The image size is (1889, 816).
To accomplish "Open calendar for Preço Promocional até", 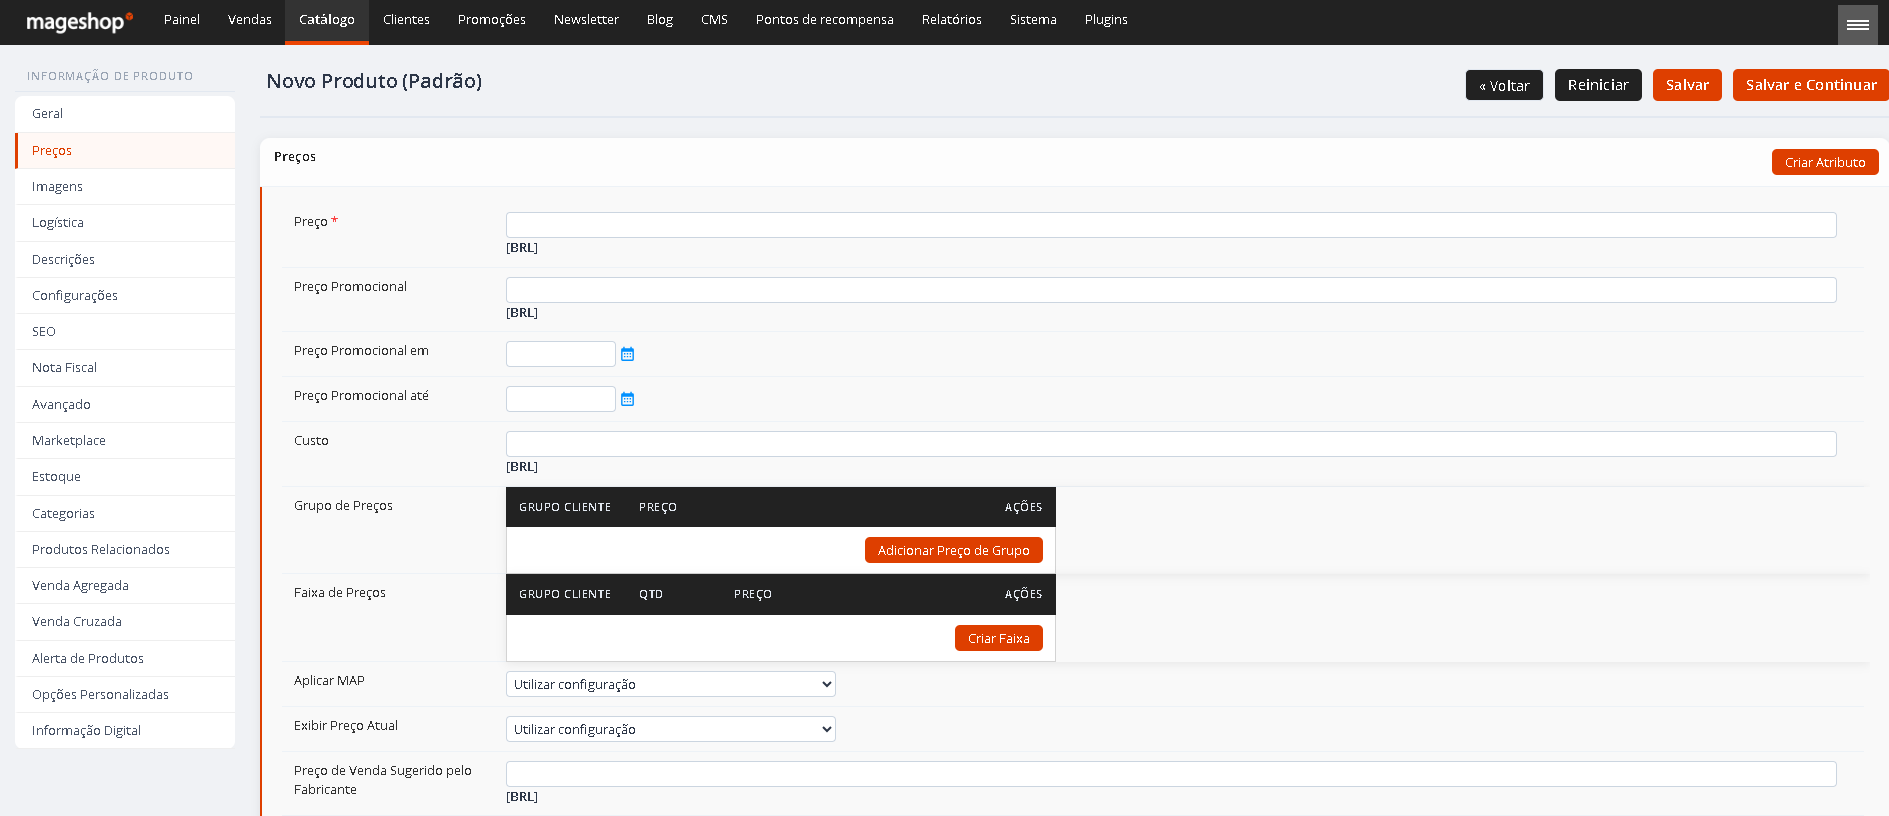I will [x=628, y=399].
